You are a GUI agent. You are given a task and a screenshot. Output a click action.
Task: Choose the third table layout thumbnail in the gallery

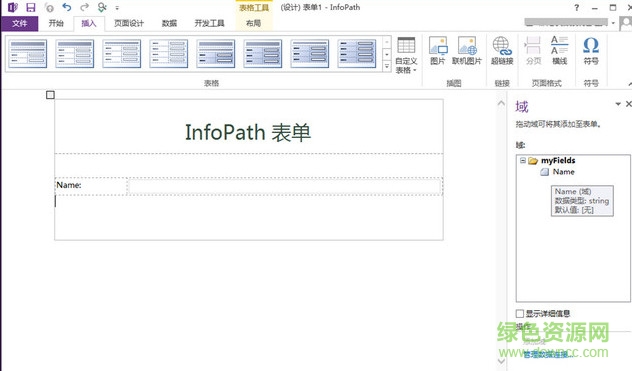[x=122, y=54]
